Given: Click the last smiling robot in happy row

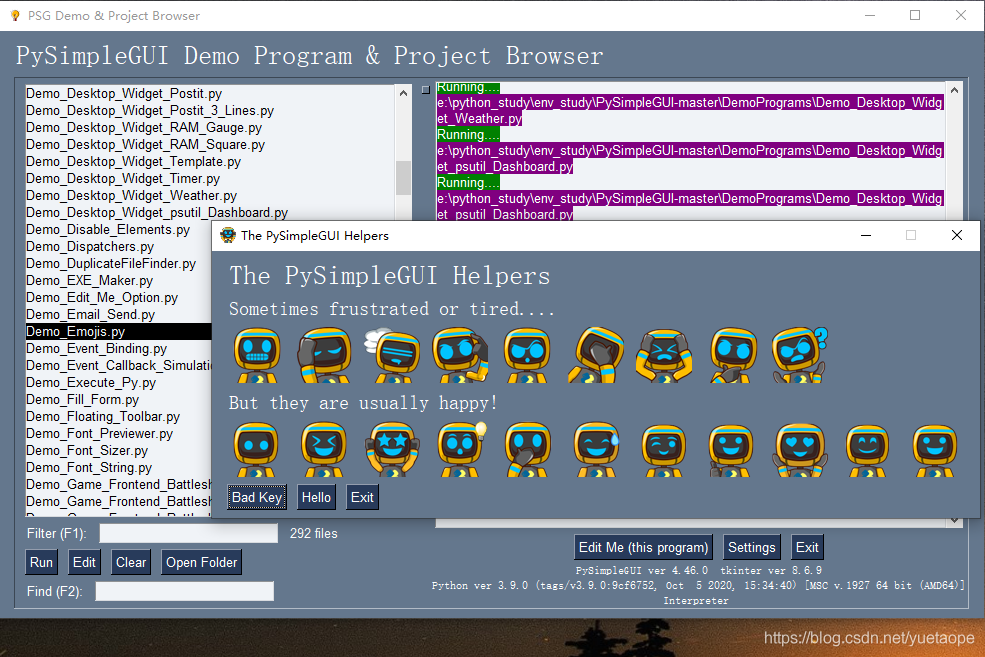Looking at the screenshot, I should [x=935, y=450].
